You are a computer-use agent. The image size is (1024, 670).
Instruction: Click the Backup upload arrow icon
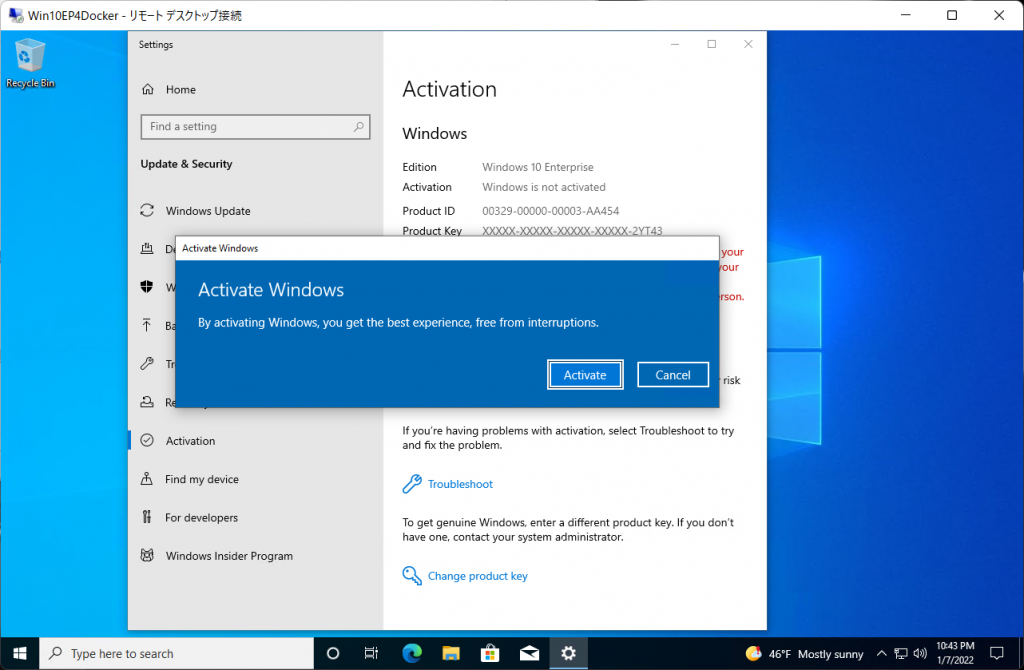coord(147,325)
